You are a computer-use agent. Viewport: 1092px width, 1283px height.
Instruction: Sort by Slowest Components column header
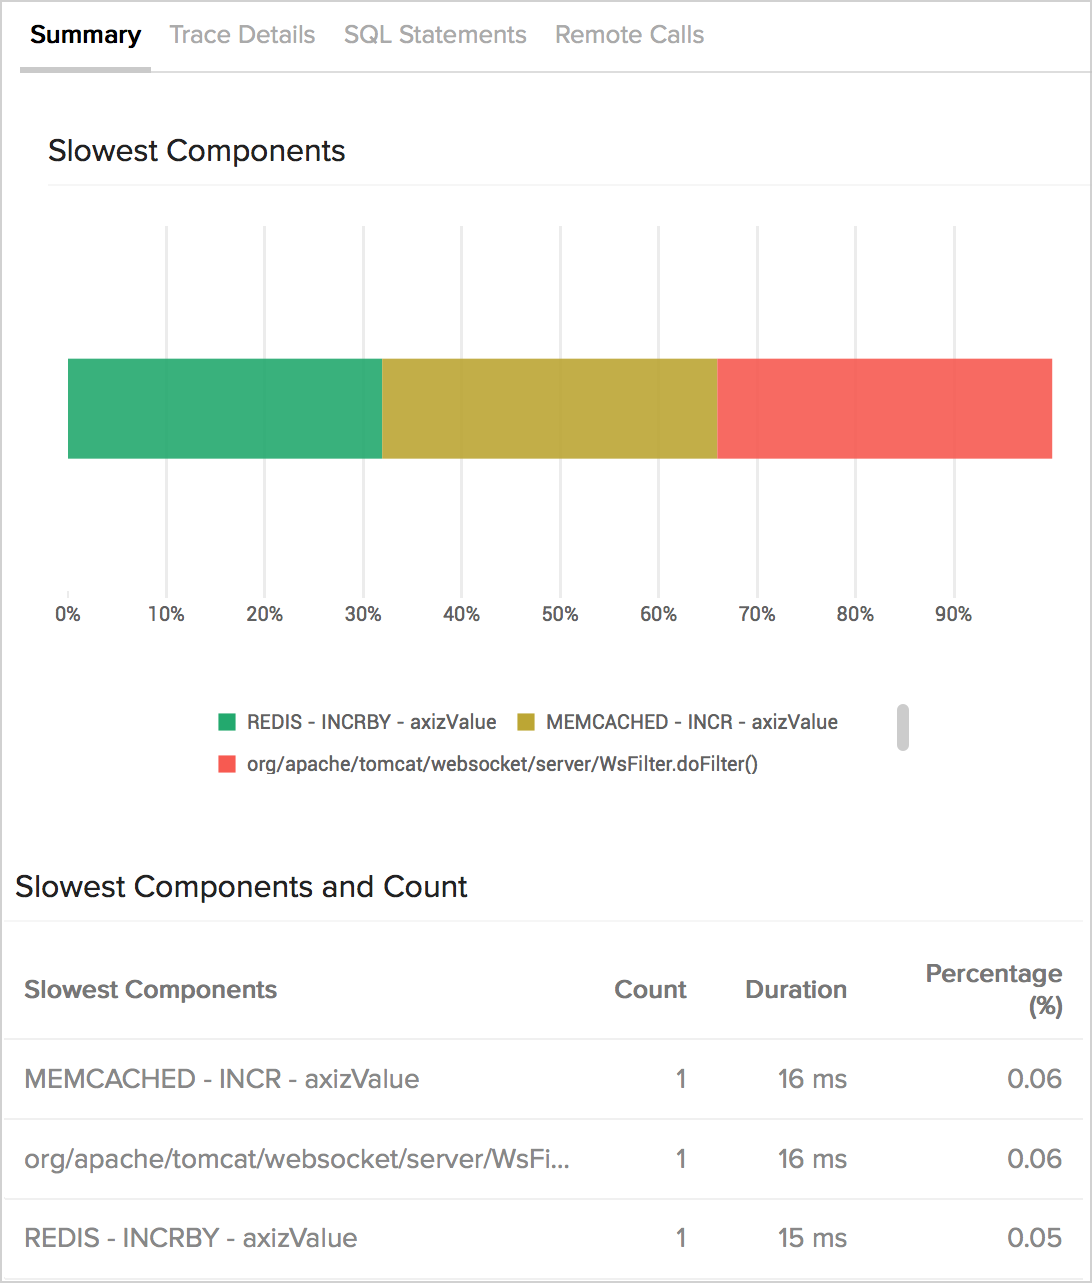tap(151, 990)
